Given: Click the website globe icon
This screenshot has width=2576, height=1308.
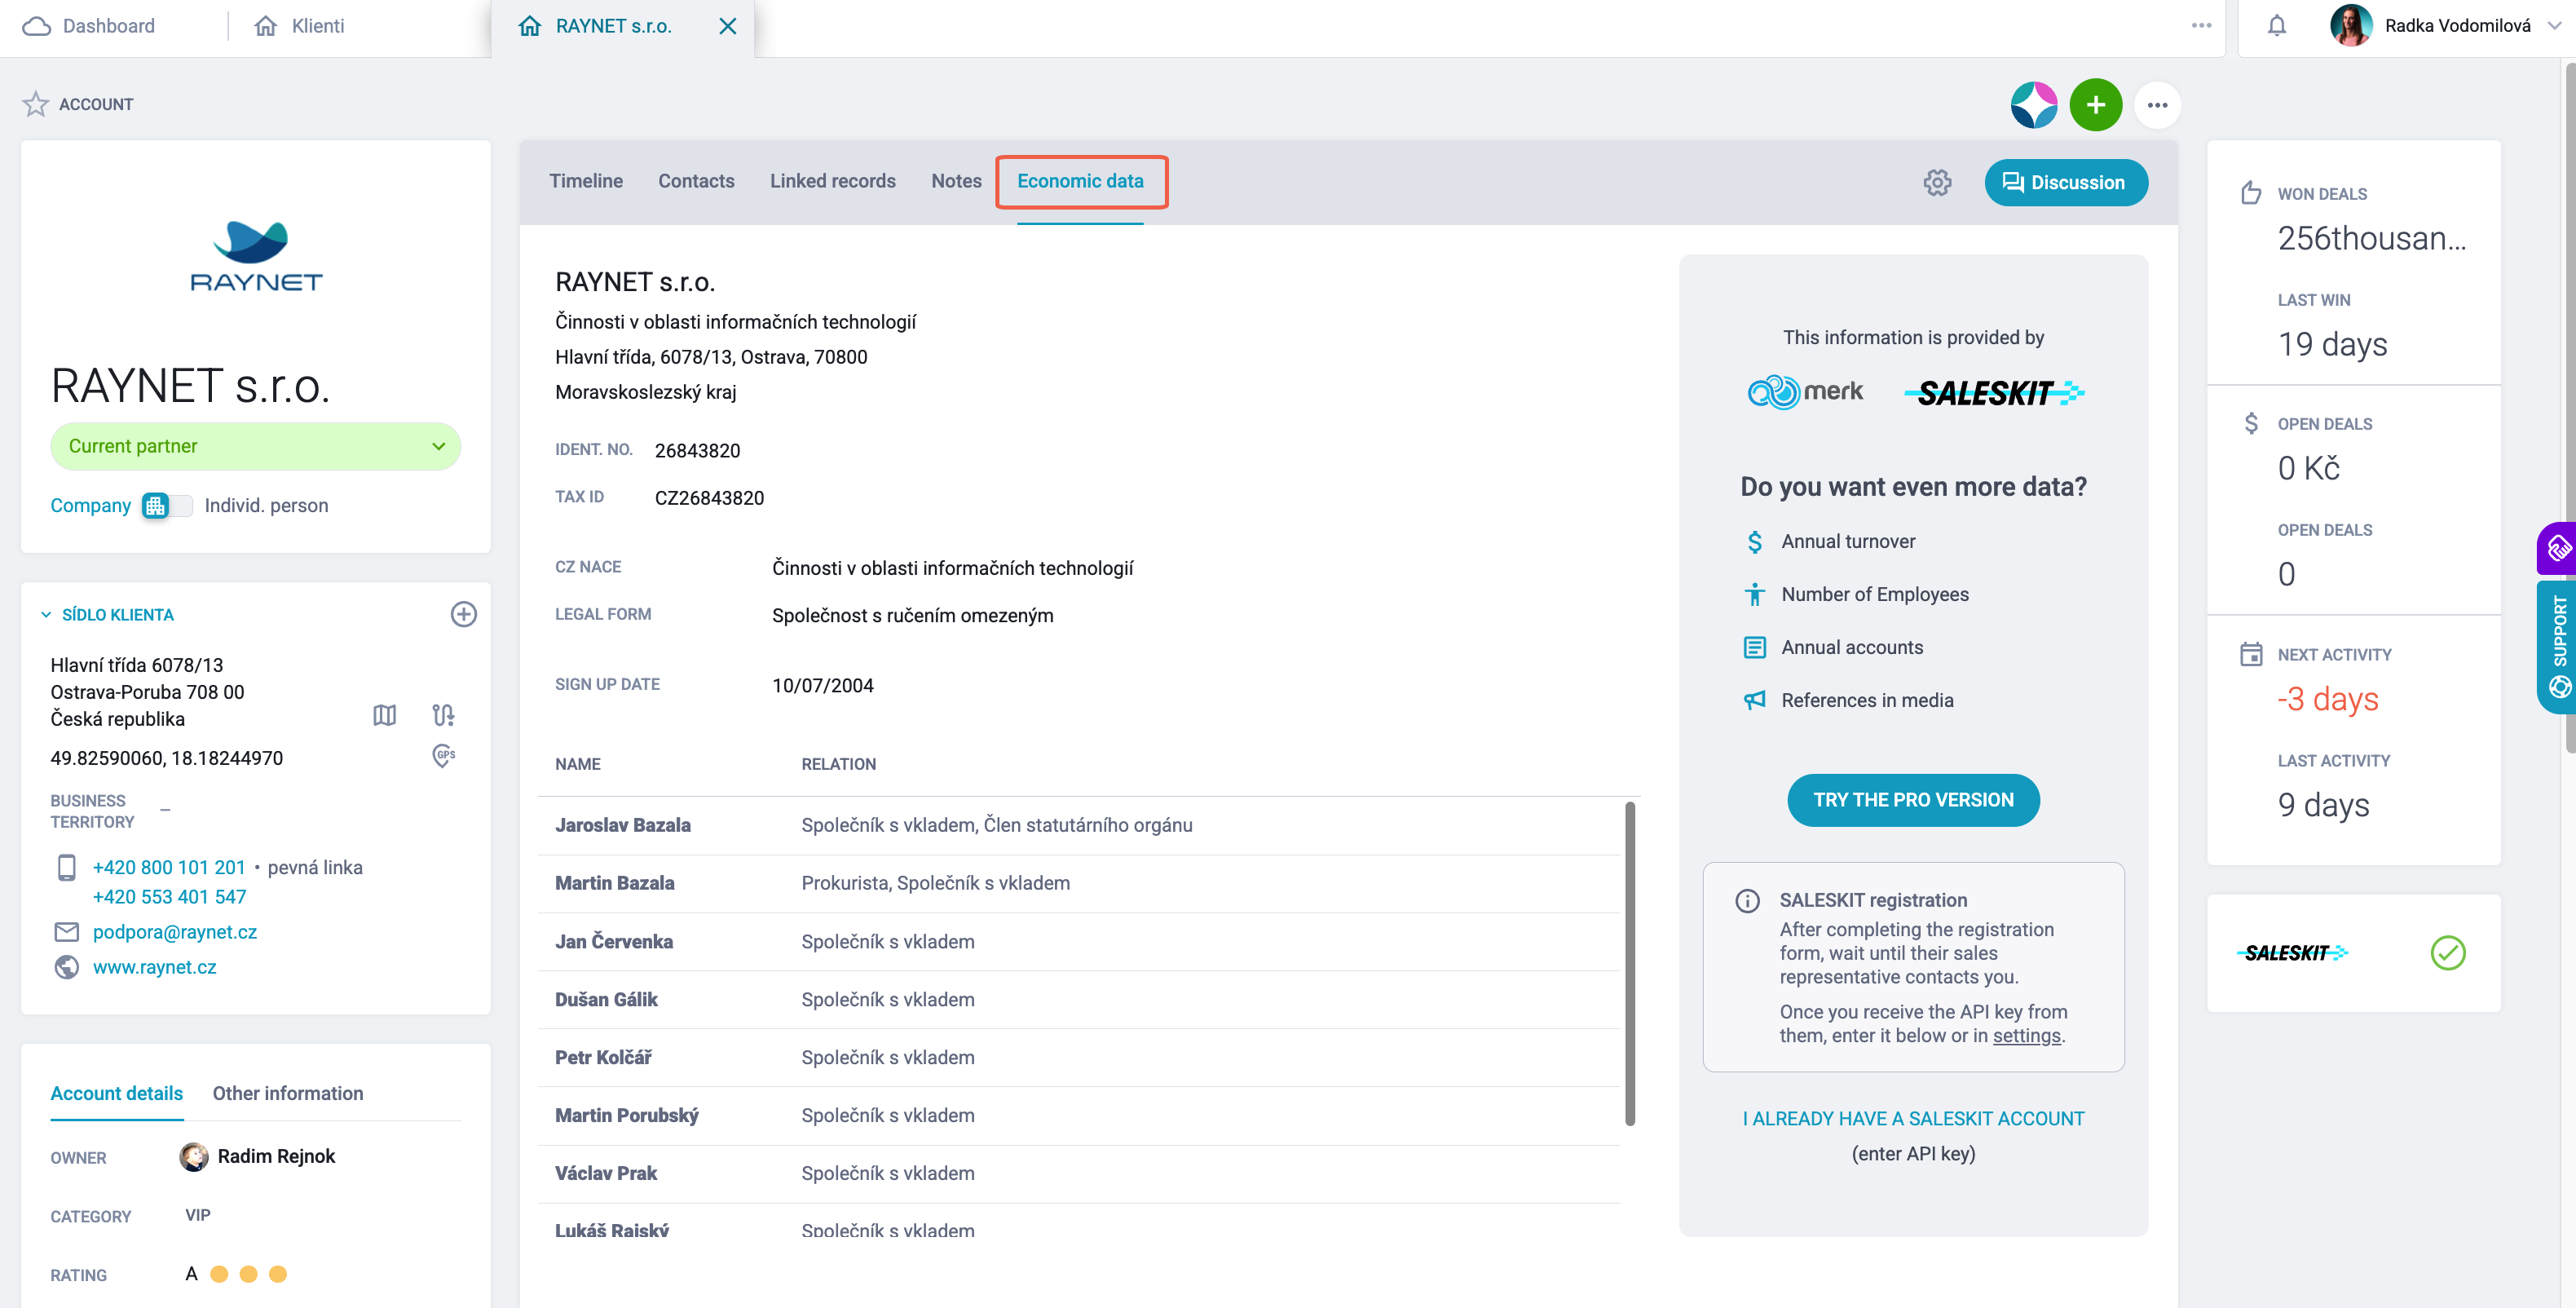Looking at the screenshot, I should [67, 967].
